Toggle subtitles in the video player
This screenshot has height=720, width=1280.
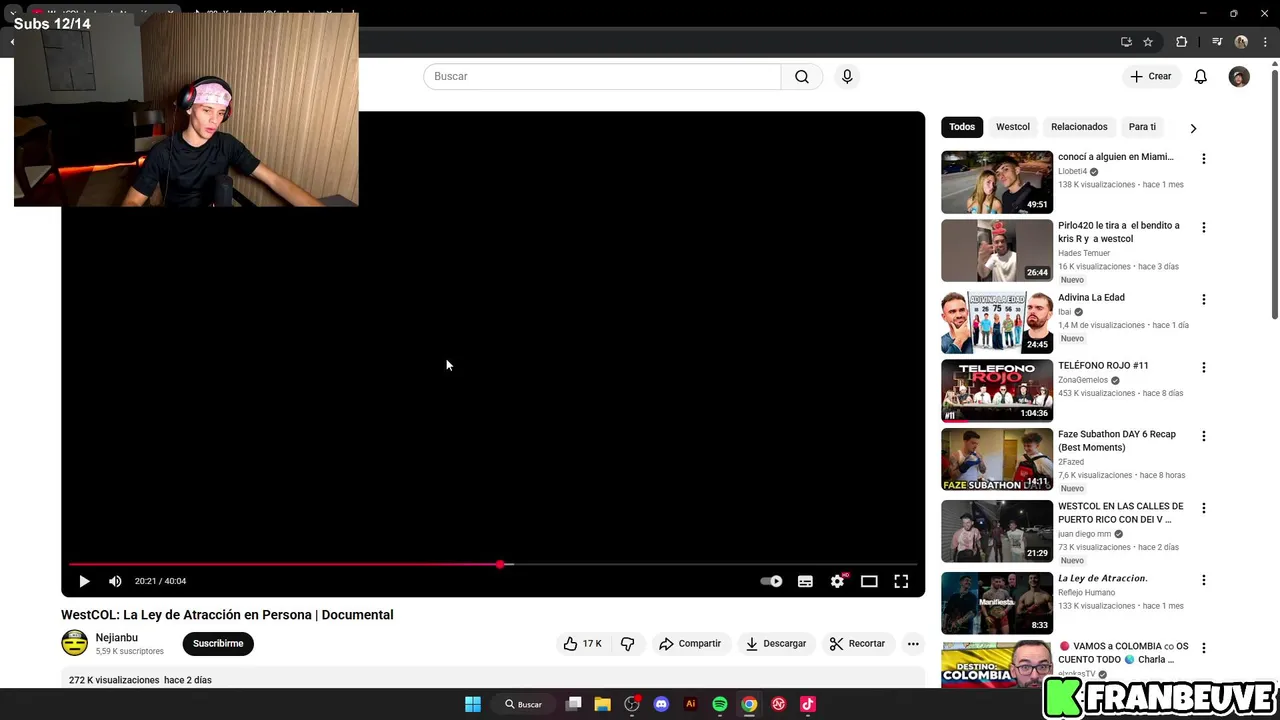click(805, 581)
